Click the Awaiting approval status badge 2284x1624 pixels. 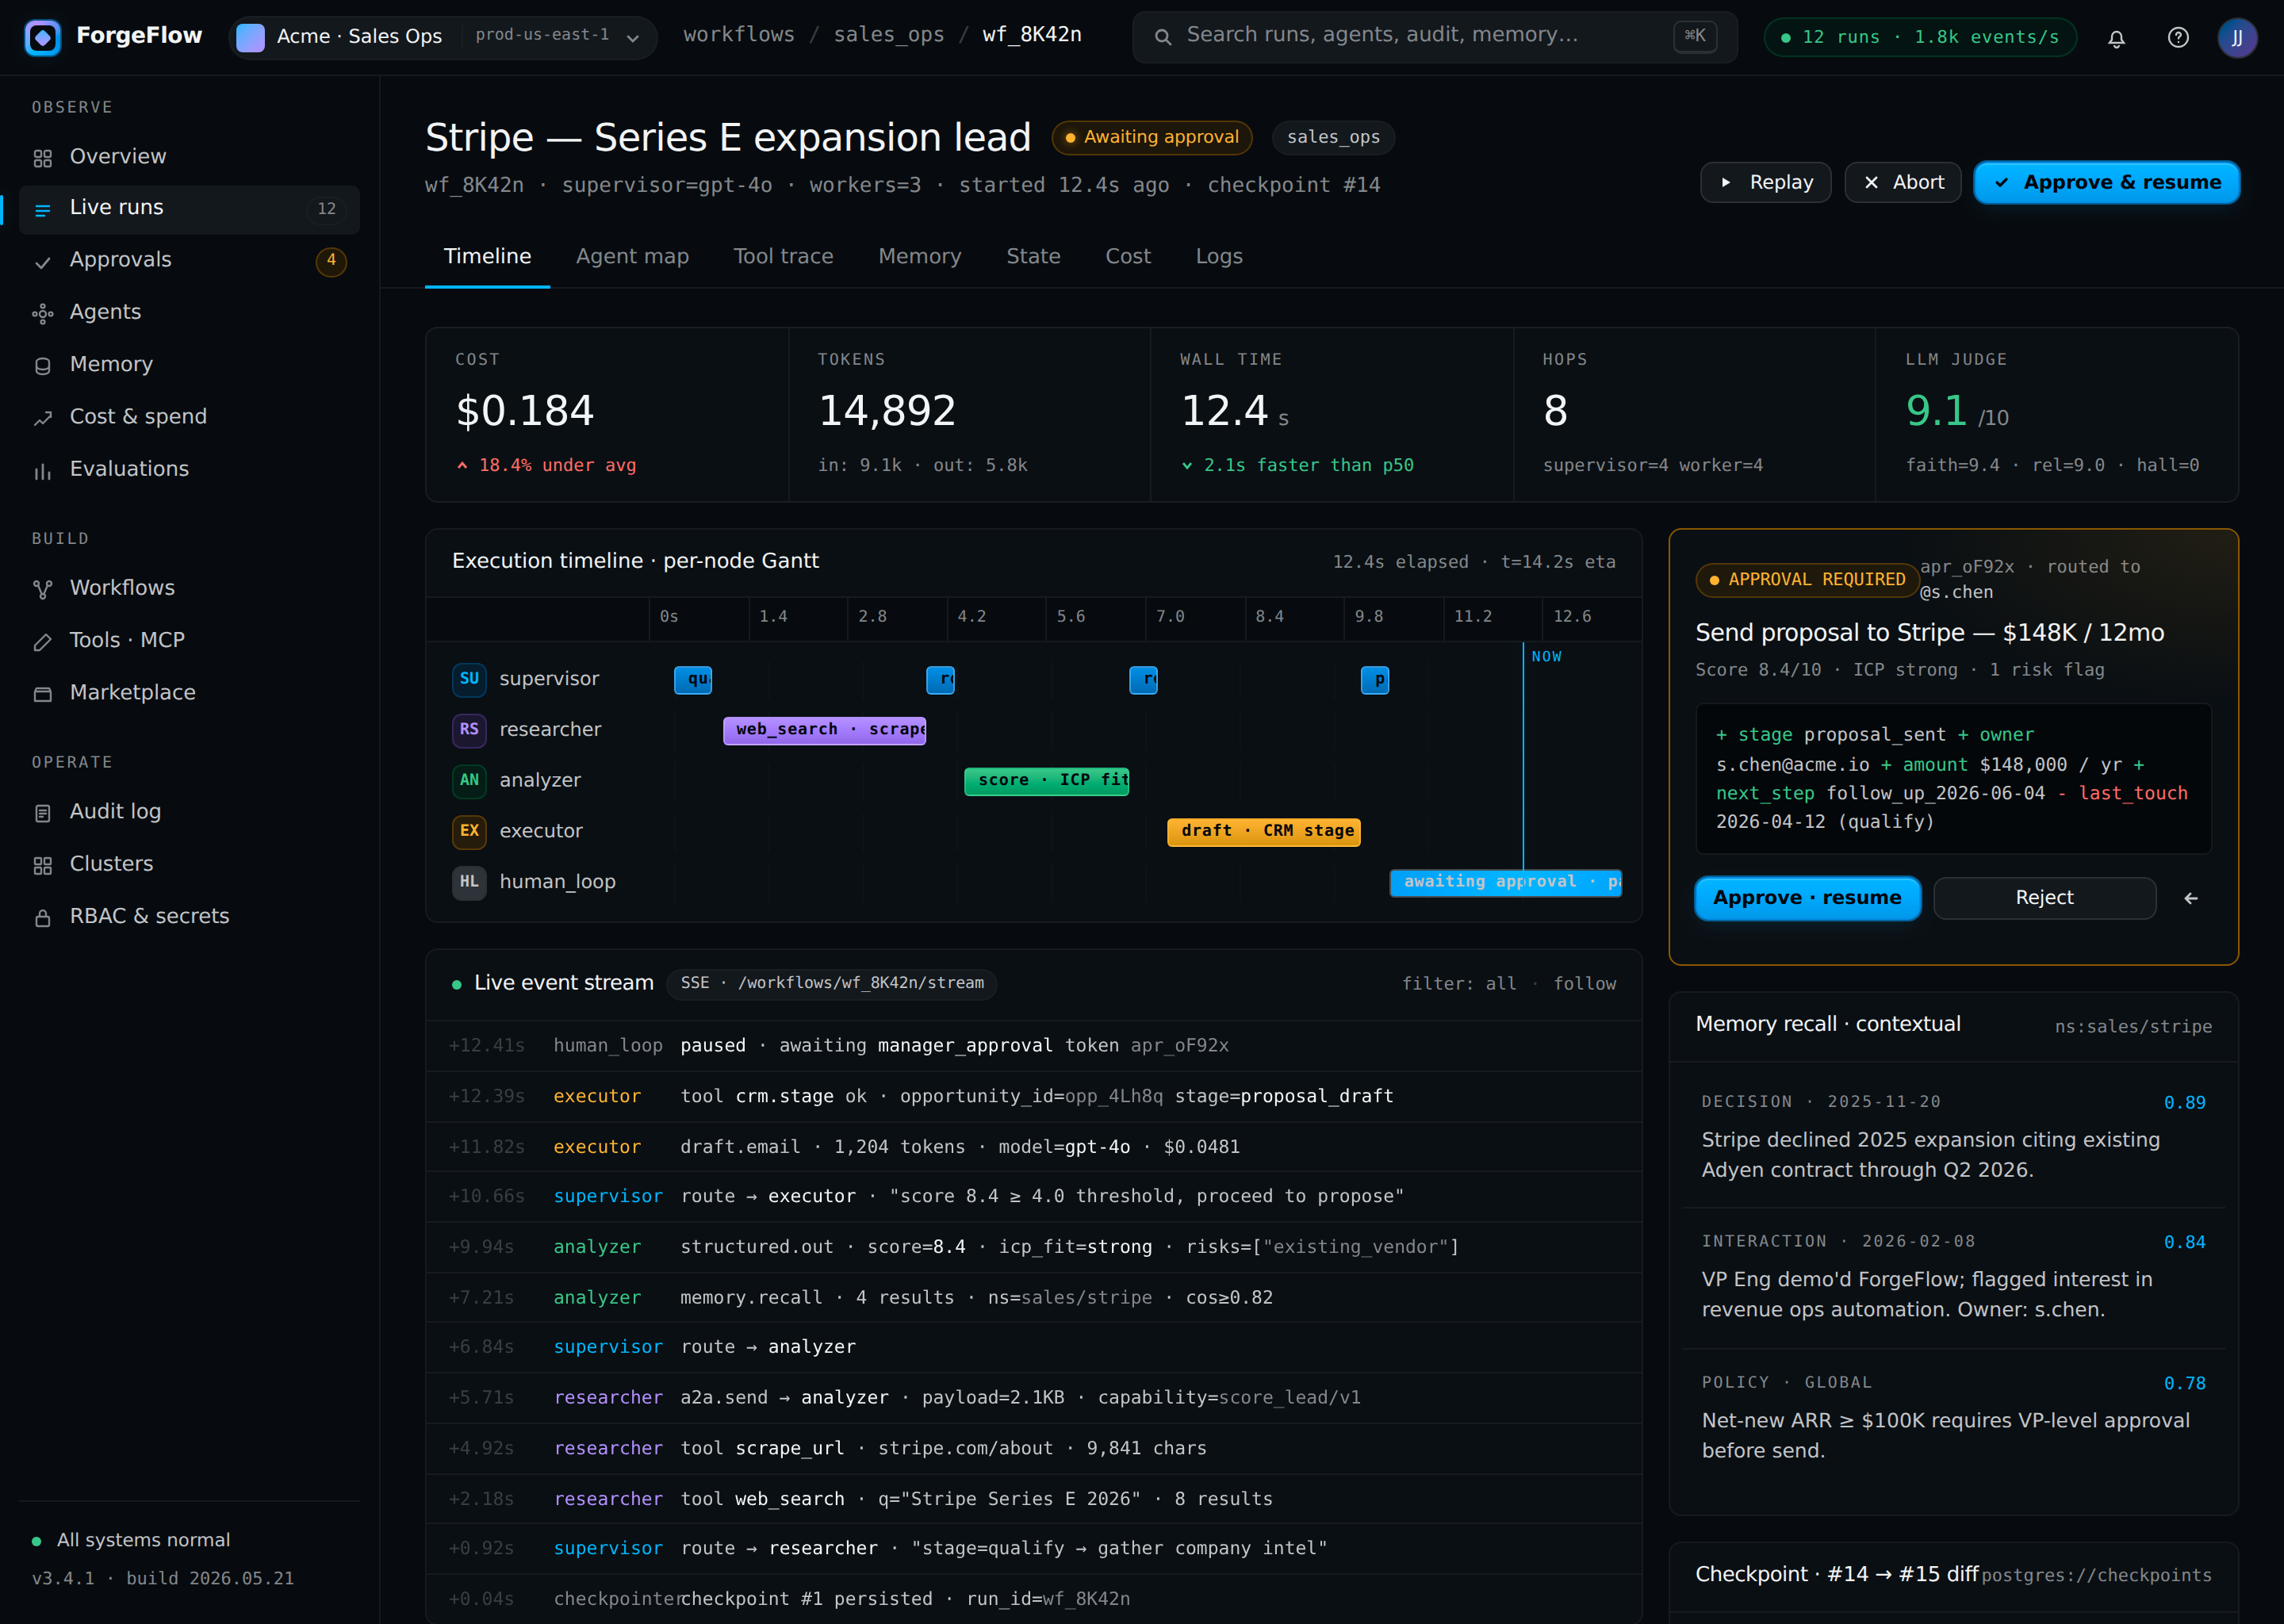coord(1151,138)
